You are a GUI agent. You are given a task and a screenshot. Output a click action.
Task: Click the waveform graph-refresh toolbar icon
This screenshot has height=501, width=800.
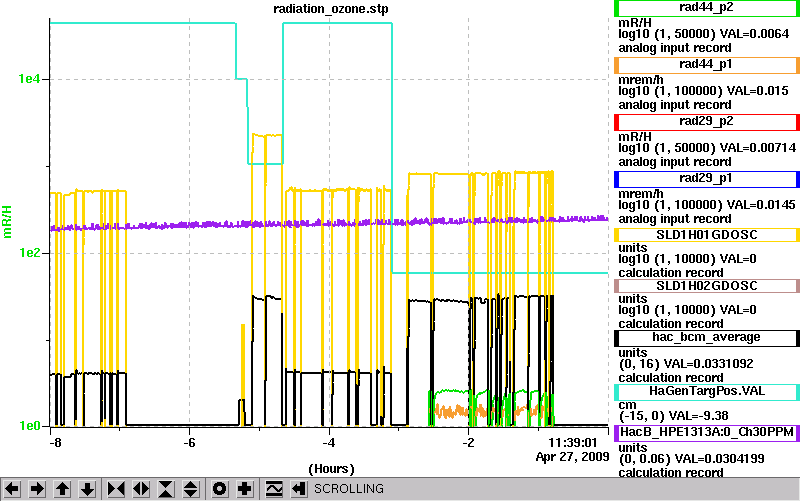click(274, 489)
